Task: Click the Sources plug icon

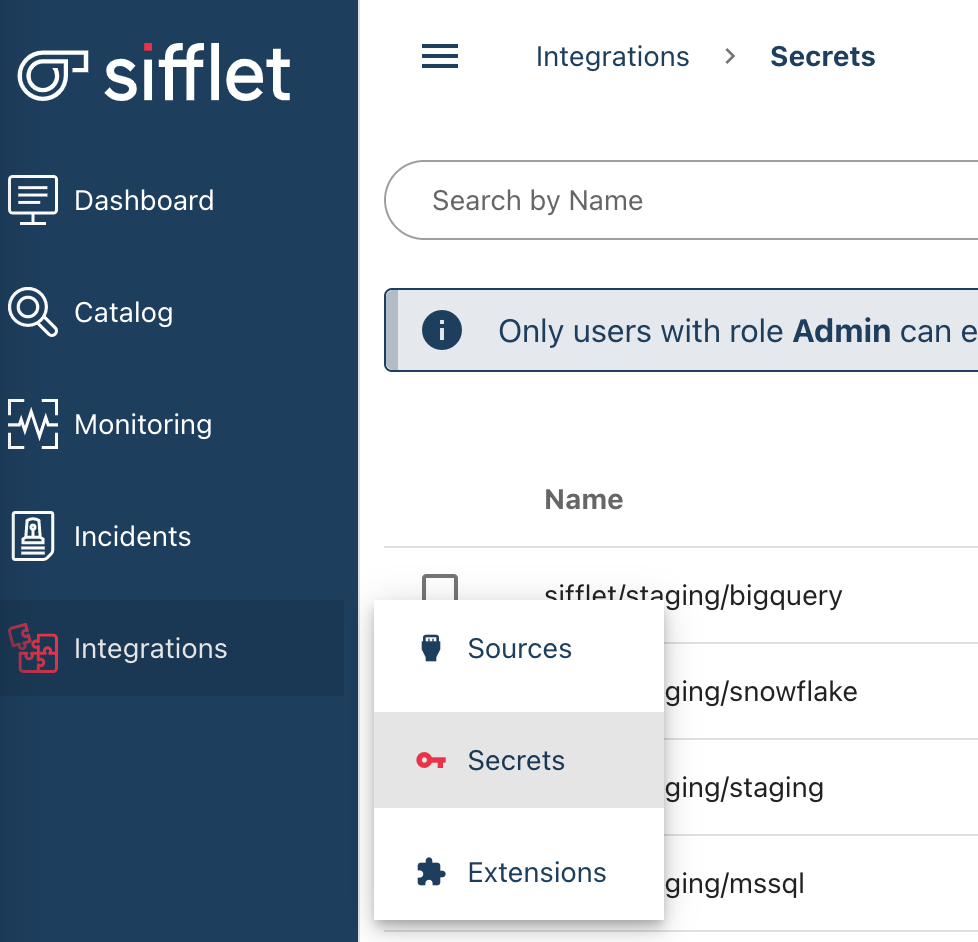Action: (430, 648)
